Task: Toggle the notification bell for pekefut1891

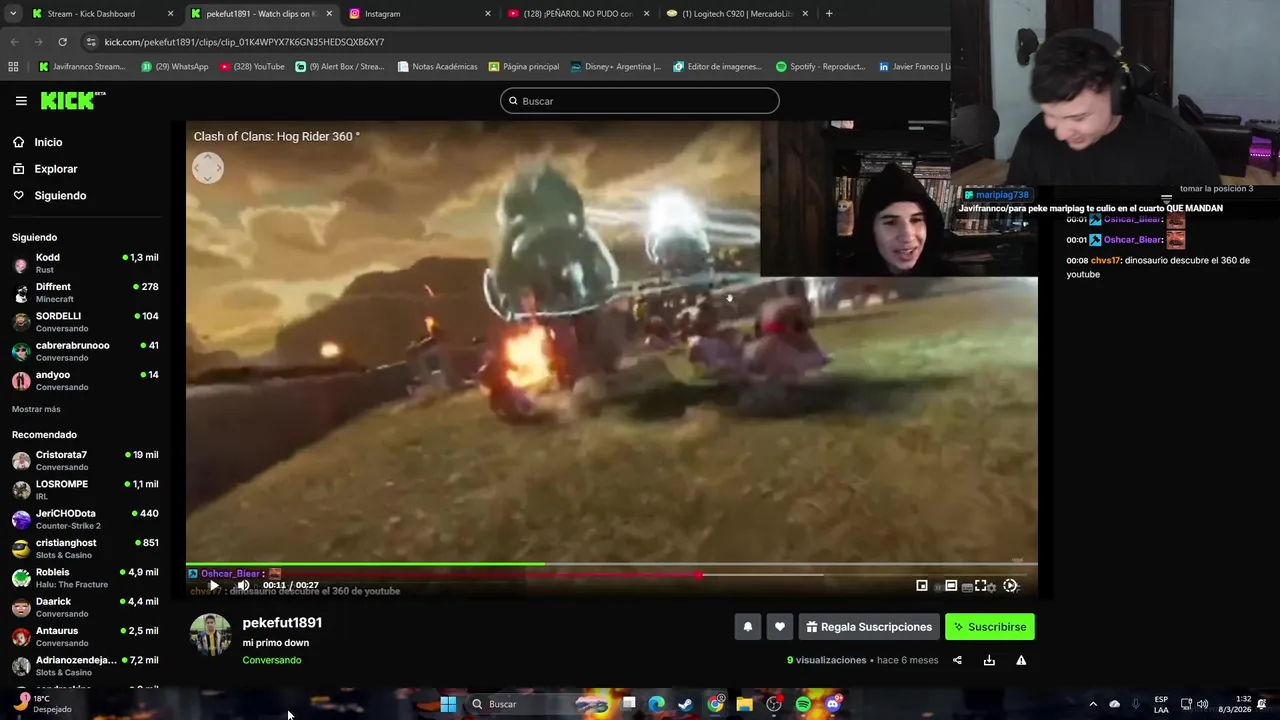Action: tap(747, 627)
